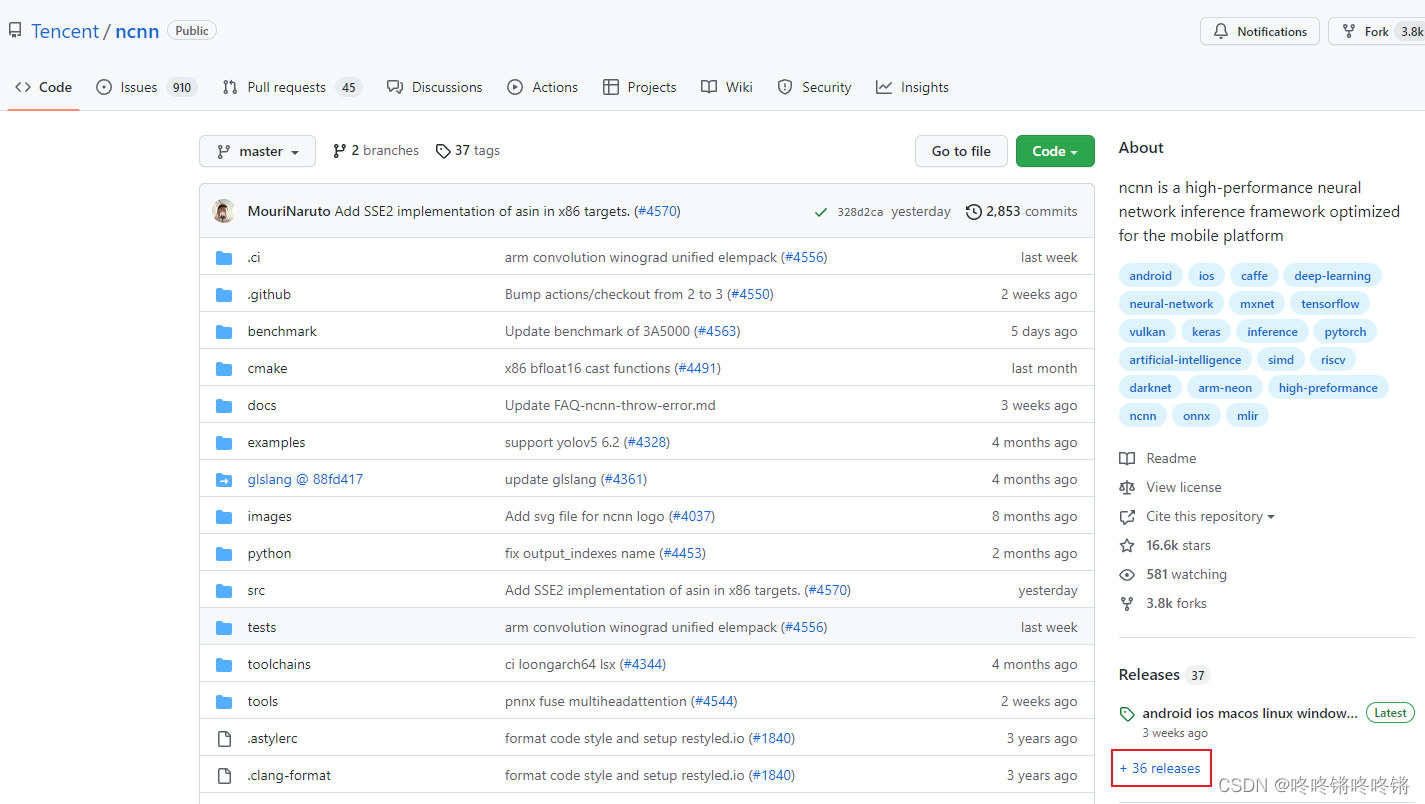Show the + 36 releases link
The image size is (1425, 804).
point(1160,768)
